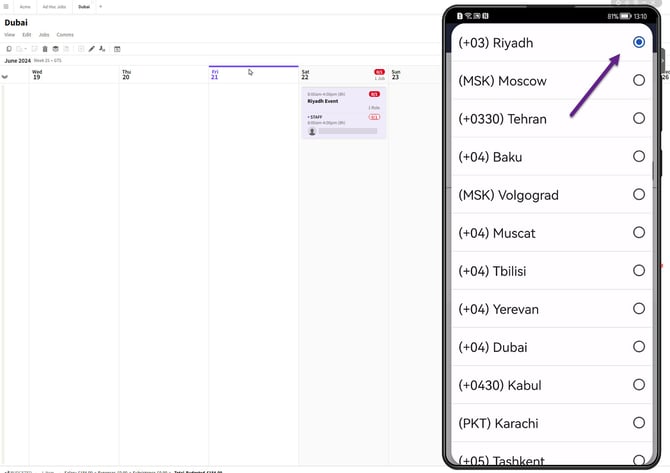This screenshot has height=473, width=670.
Task: Click the red badge on the Riyadh Event card
Action: click(x=374, y=94)
